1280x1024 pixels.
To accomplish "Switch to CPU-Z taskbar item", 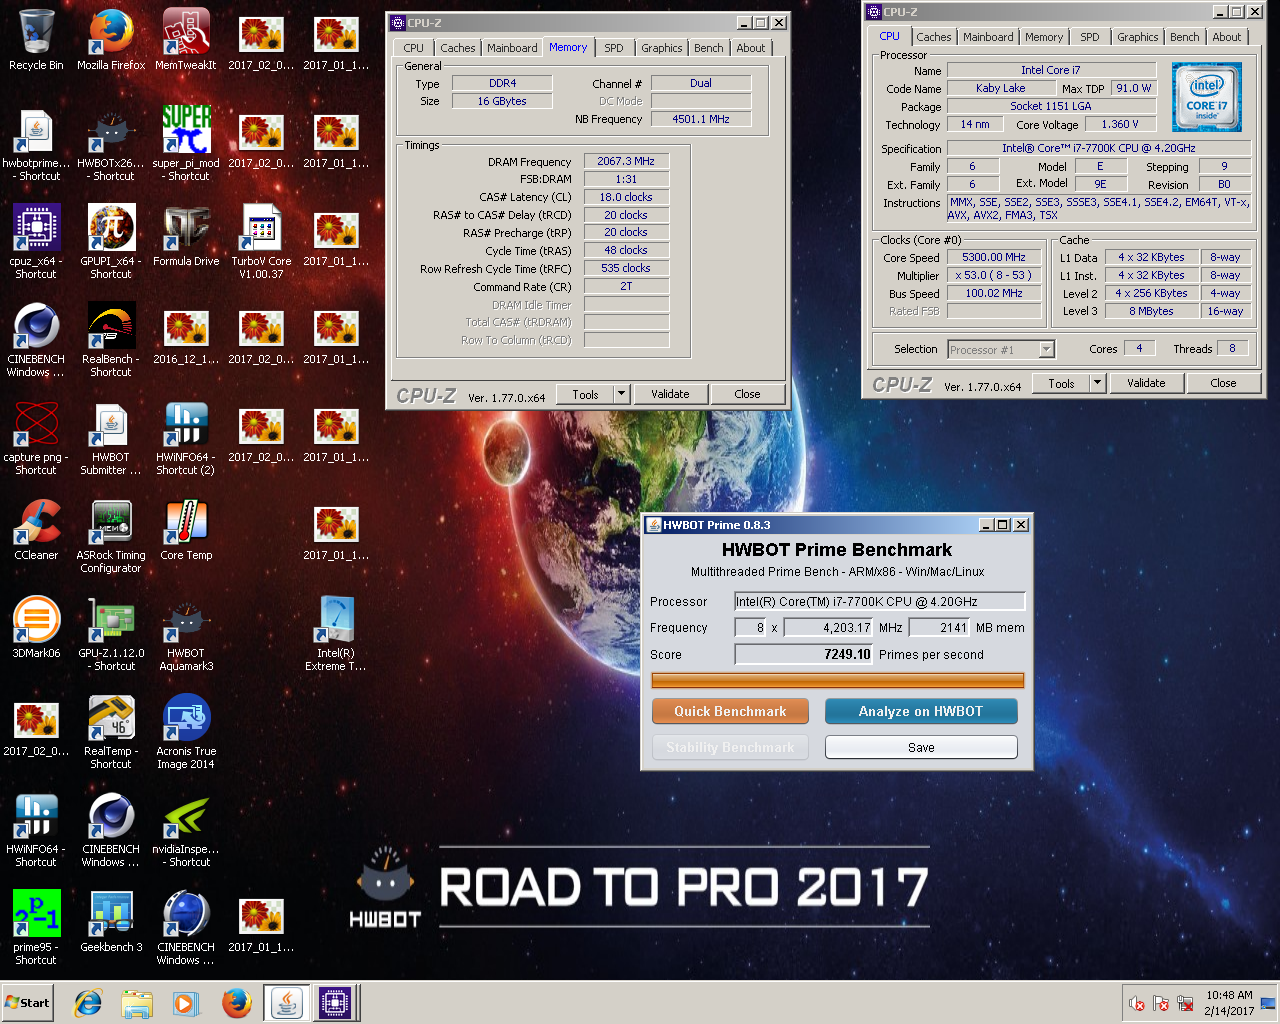I will [334, 1003].
